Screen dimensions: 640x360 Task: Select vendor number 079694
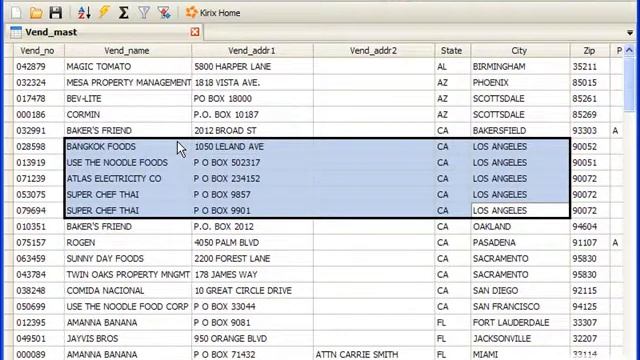tap(38, 211)
